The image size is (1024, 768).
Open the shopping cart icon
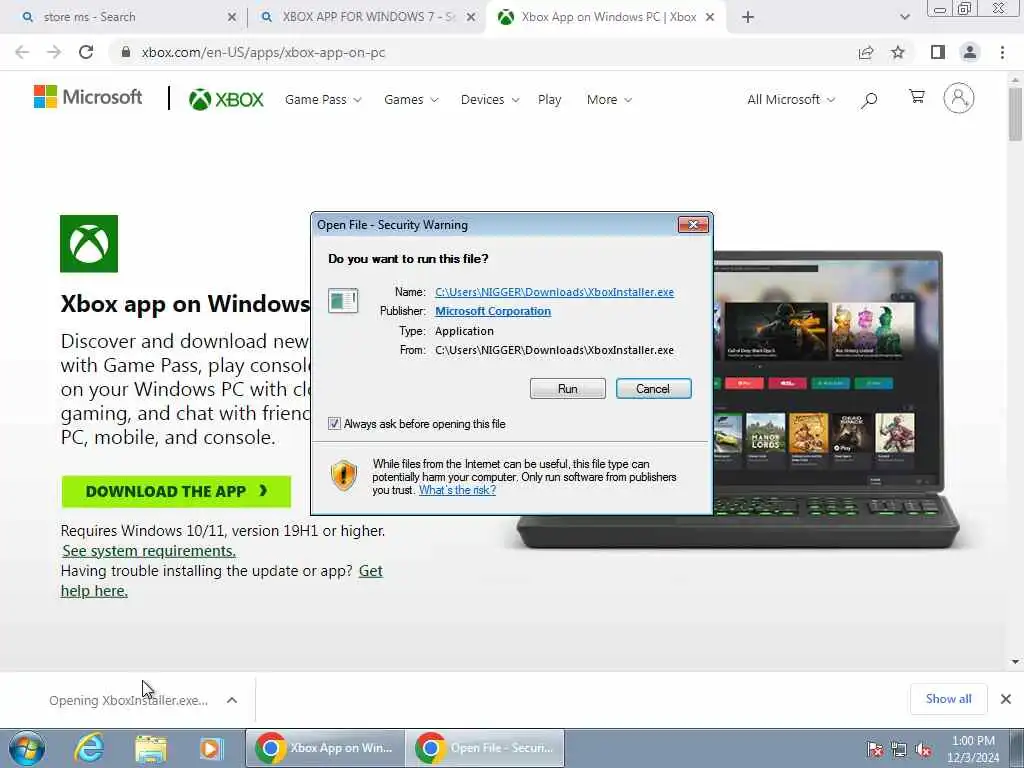point(917,97)
